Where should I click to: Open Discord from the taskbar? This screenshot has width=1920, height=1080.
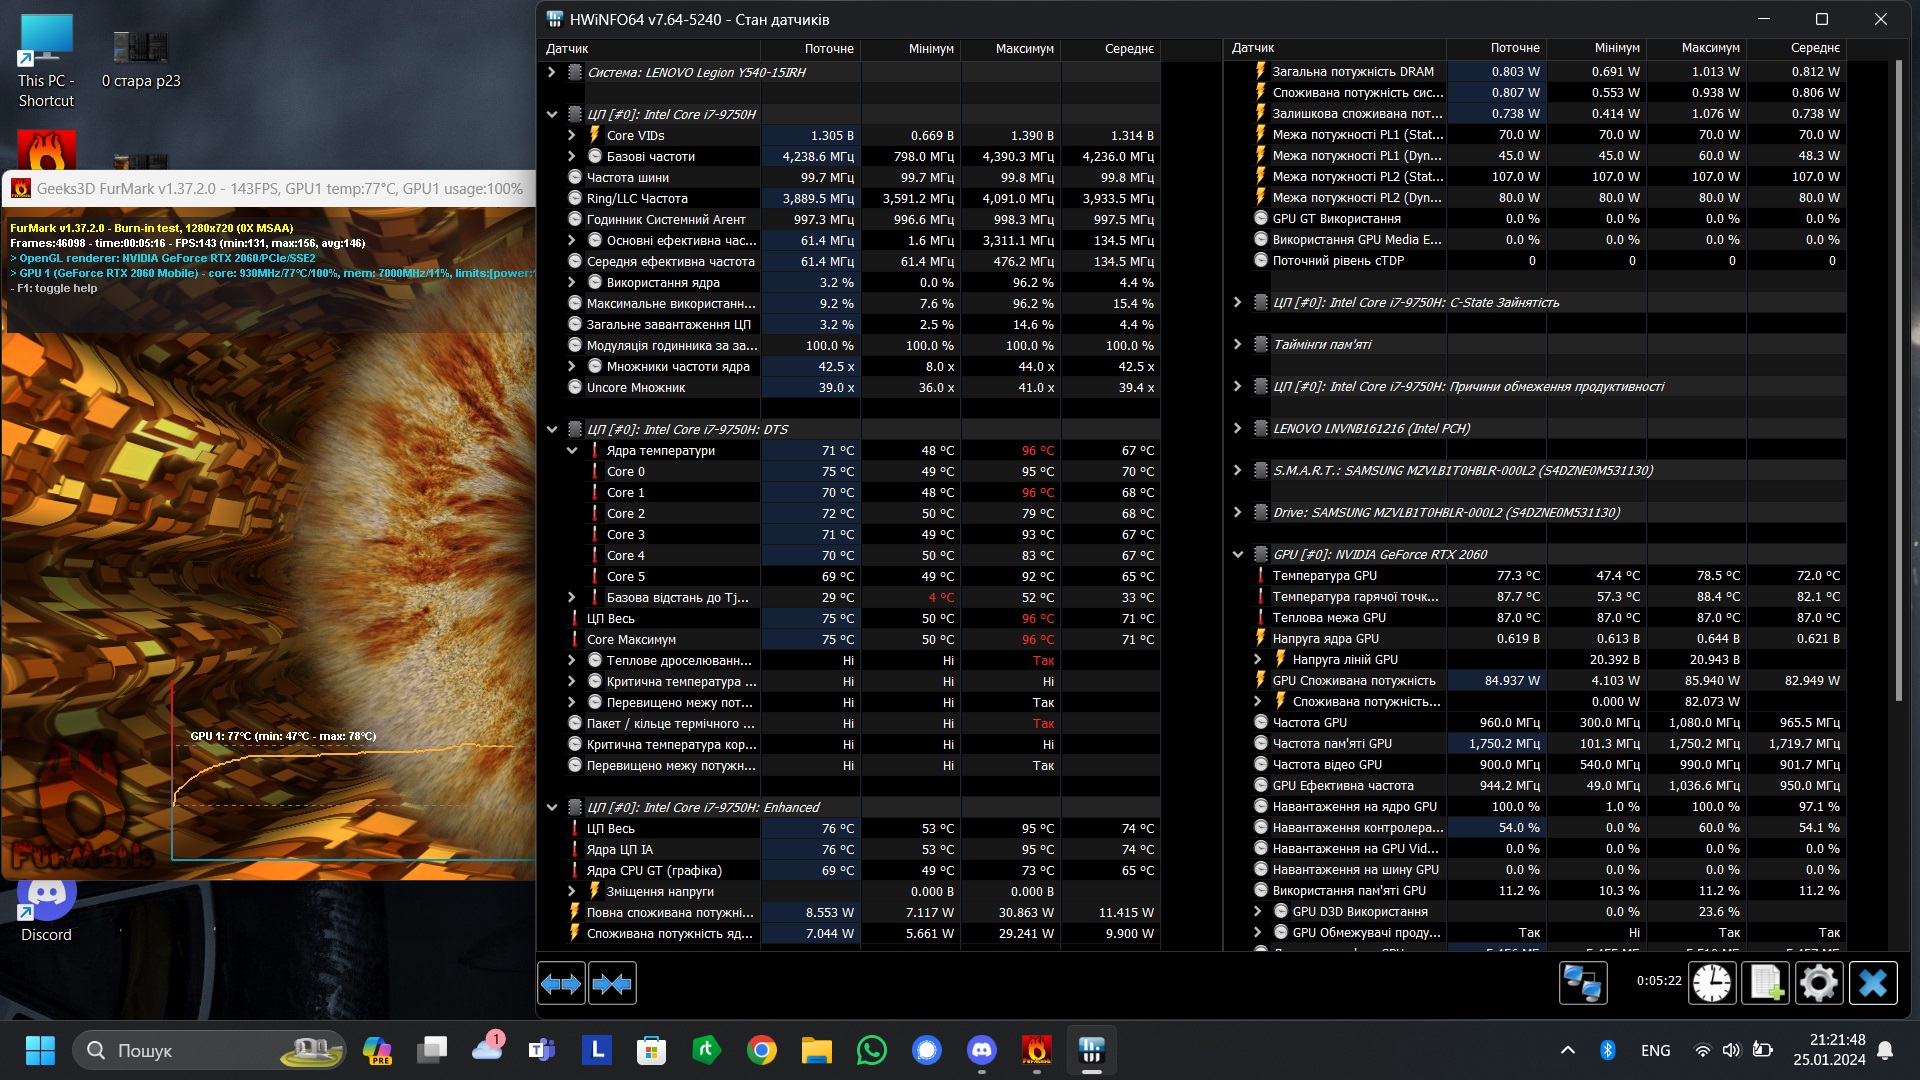(x=982, y=1050)
